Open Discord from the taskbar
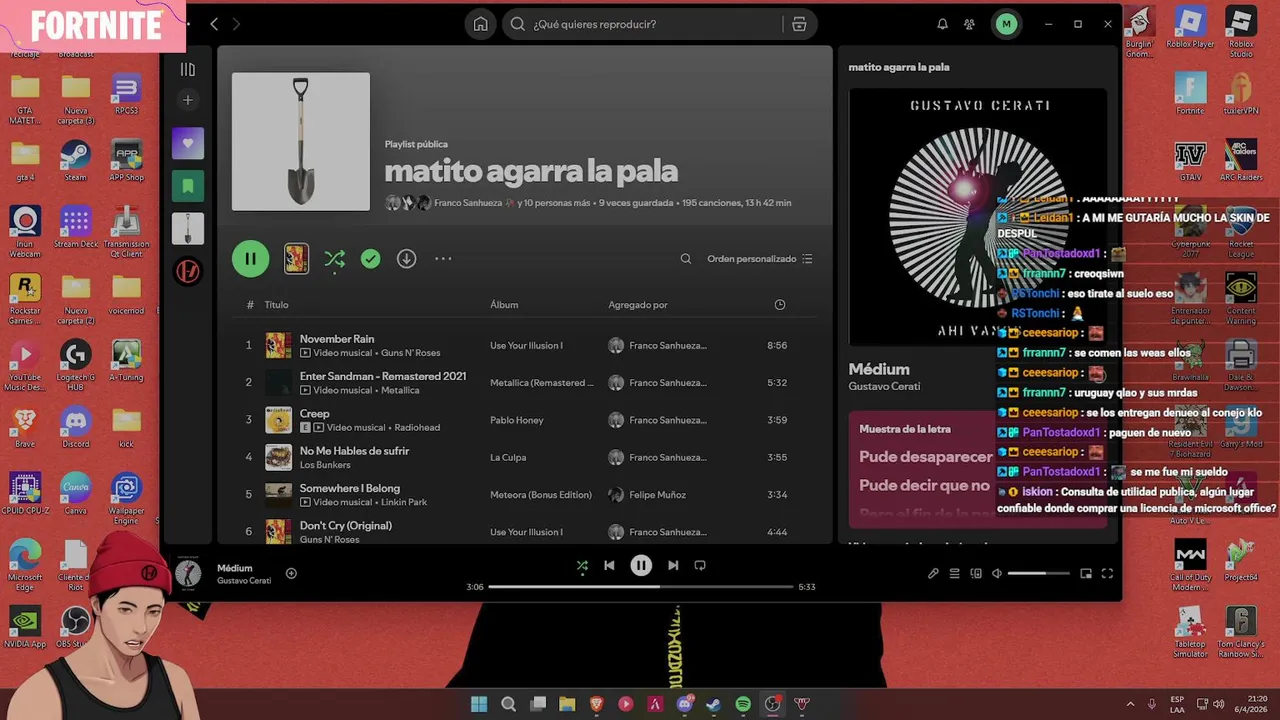This screenshot has width=1280, height=720. tap(684, 704)
